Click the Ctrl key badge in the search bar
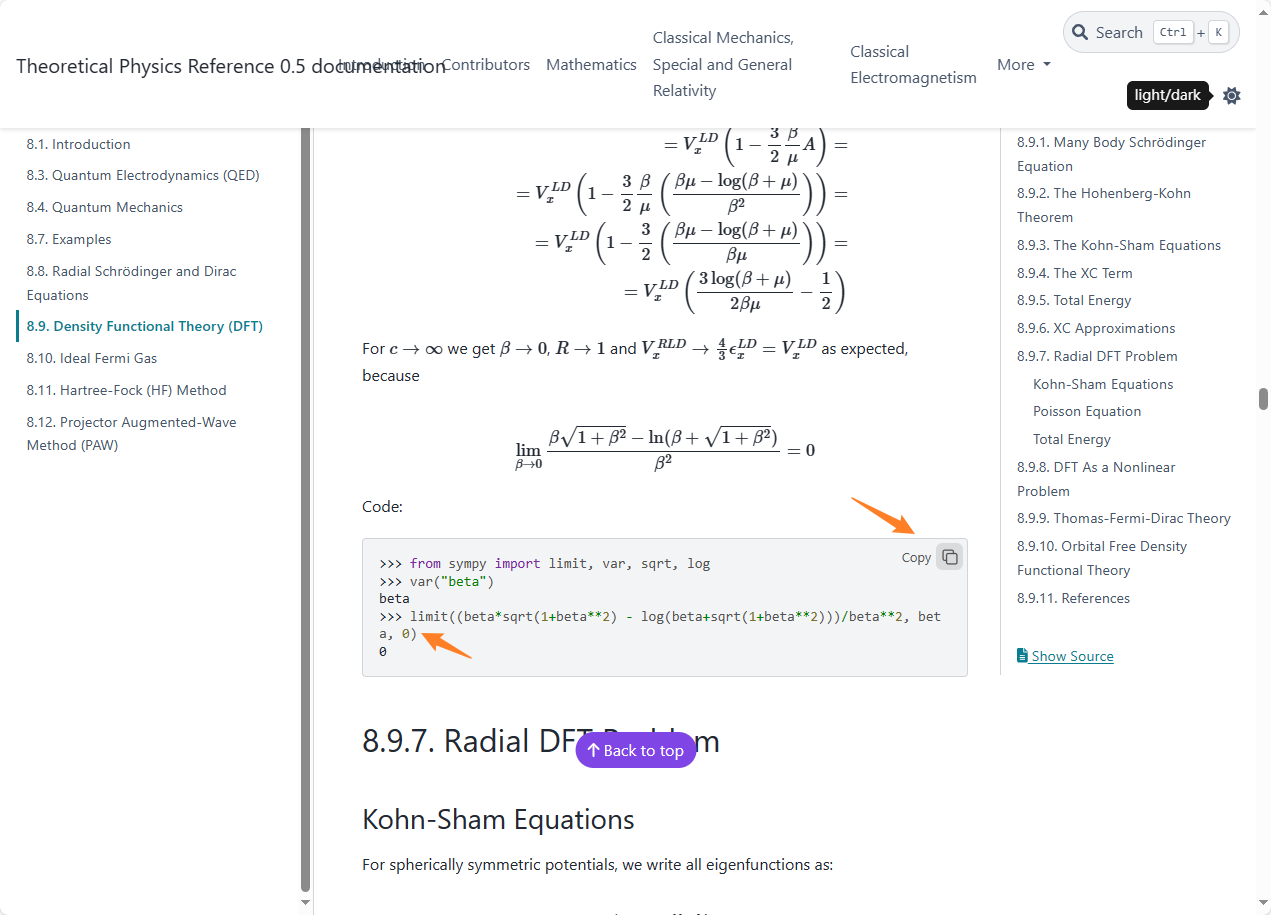 1172,31
